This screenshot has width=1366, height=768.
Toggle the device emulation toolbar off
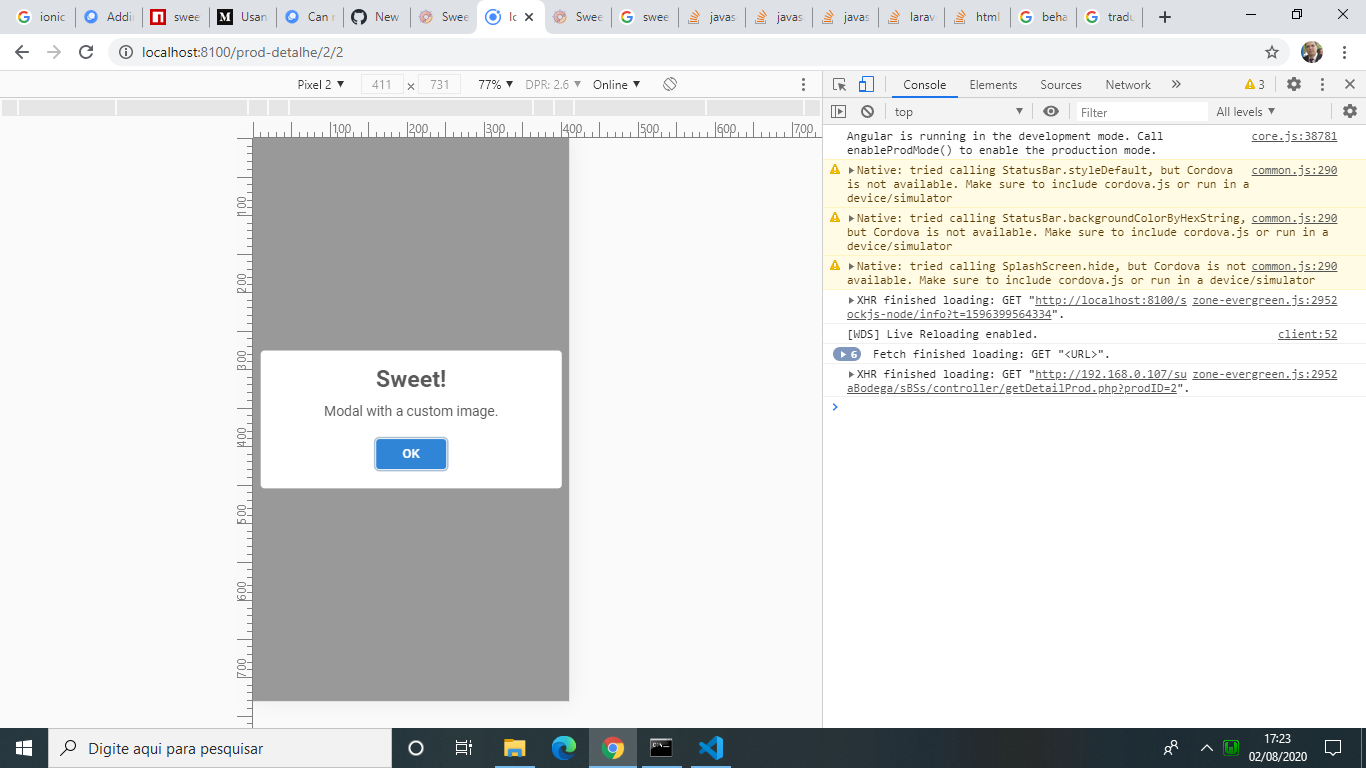tap(866, 84)
